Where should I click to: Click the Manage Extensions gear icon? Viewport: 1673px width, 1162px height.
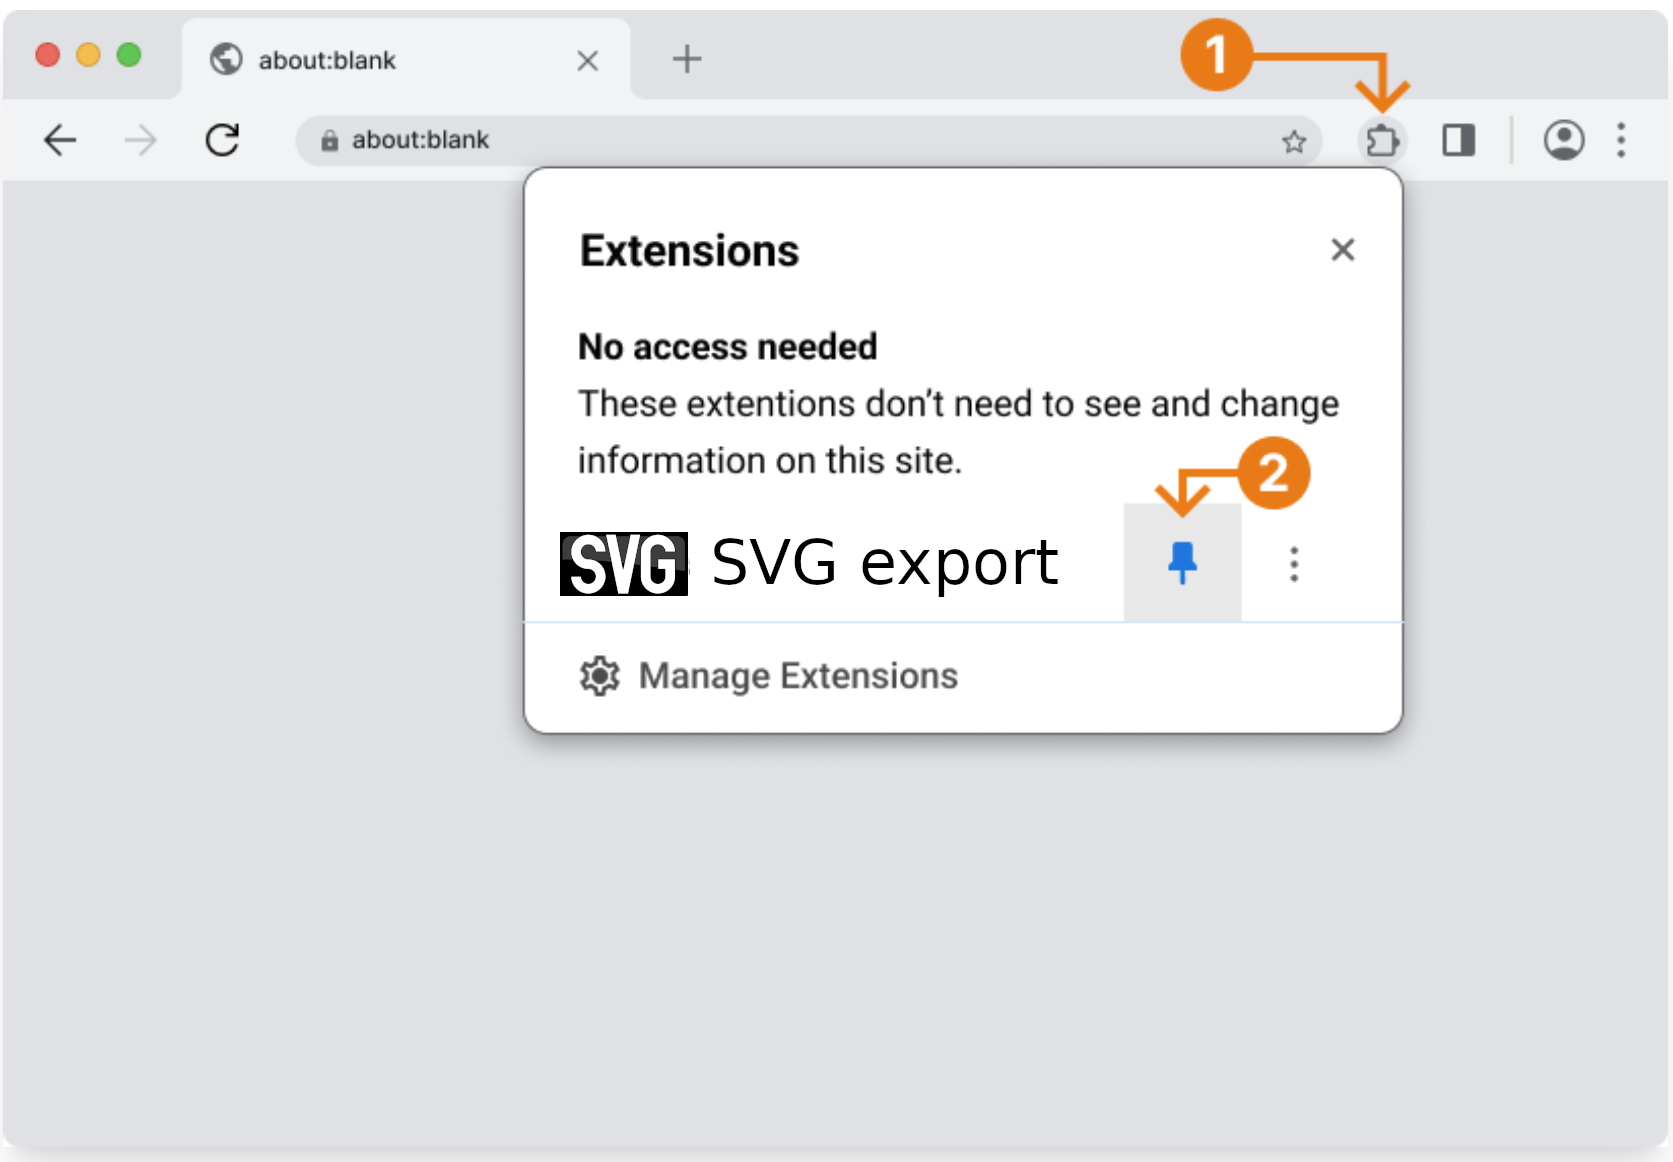click(x=600, y=676)
